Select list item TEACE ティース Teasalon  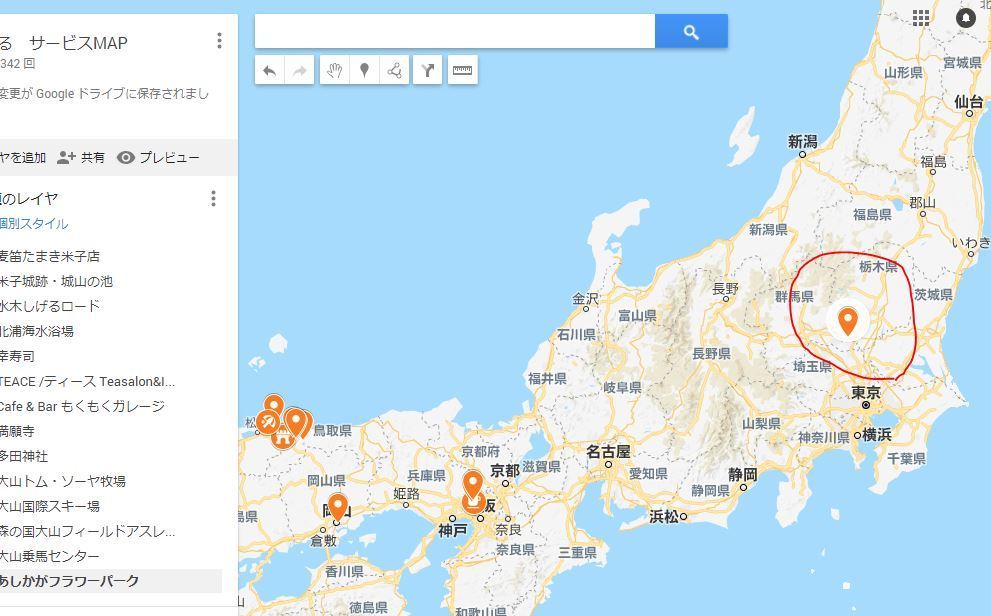pyautogui.click(x=88, y=382)
